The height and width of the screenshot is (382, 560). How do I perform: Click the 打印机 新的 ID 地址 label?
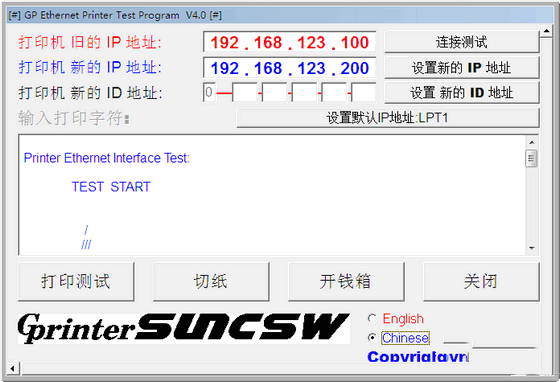[x=90, y=93]
